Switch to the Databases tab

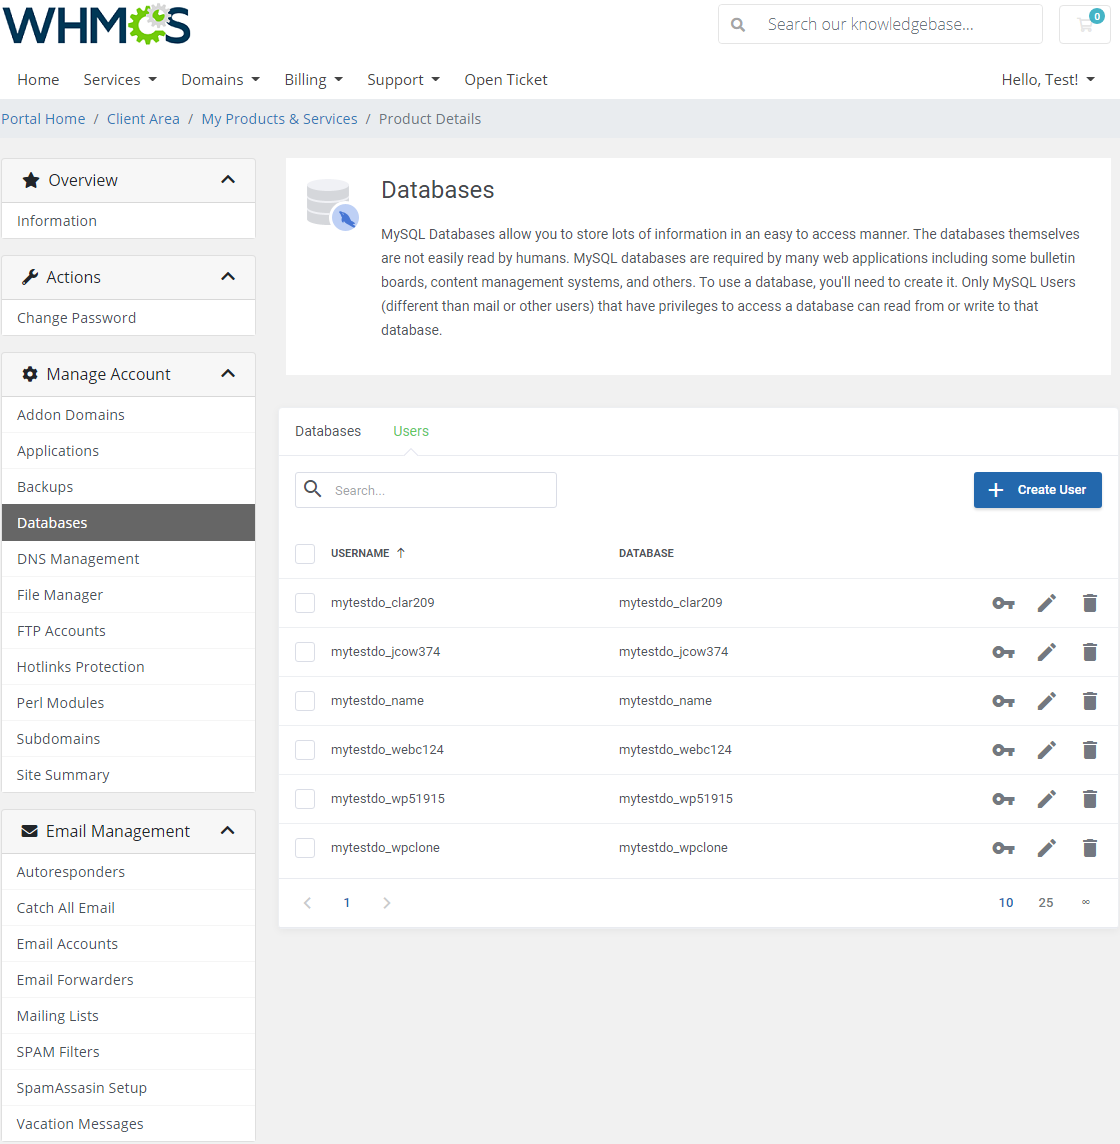[x=328, y=431]
